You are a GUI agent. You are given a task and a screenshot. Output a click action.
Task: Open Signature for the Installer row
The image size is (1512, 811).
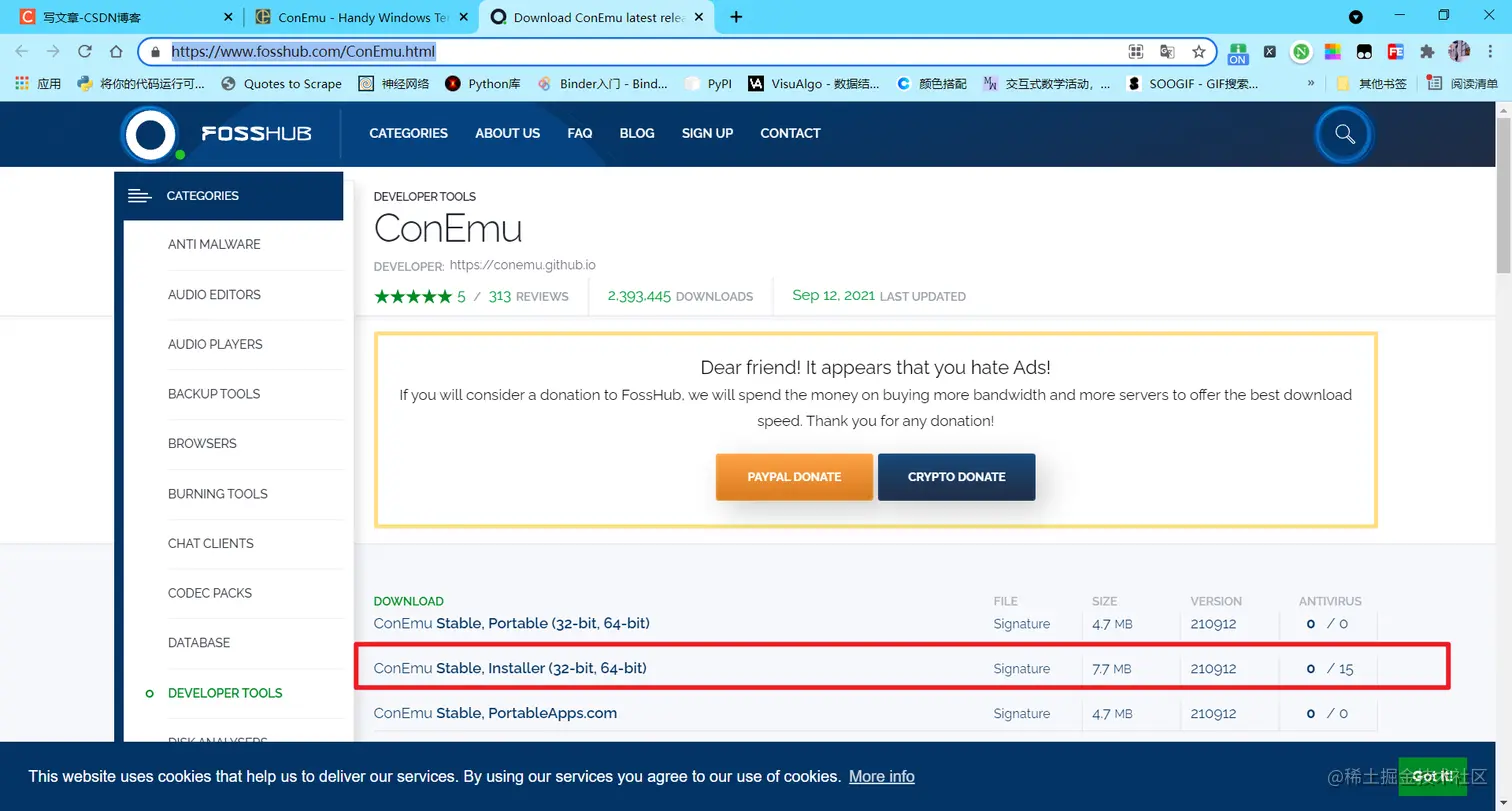(1022, 669)
